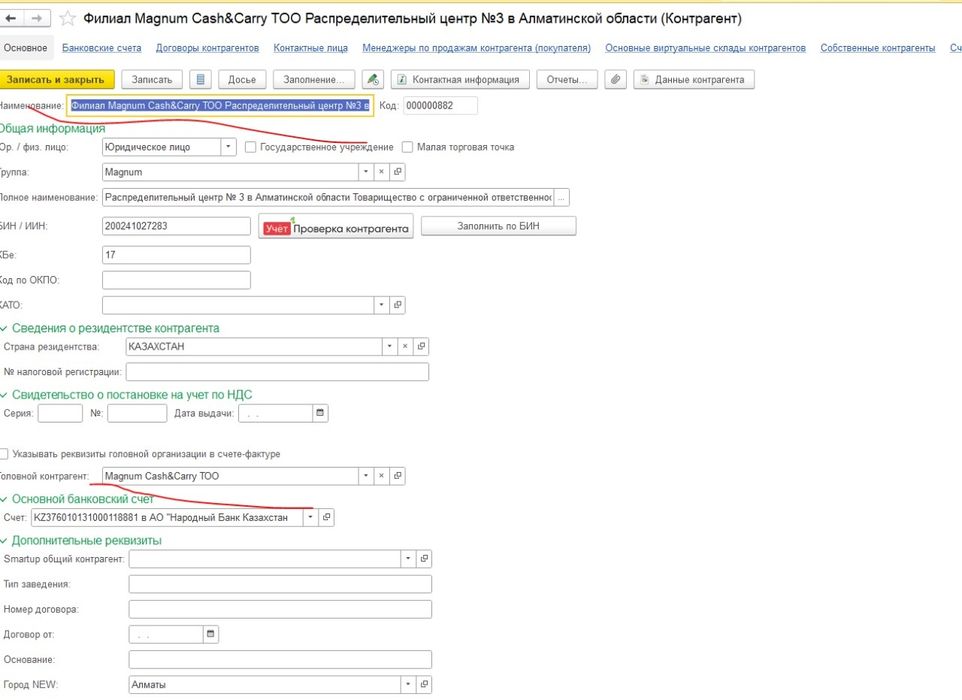Image resolution: width=962 pixels, height=700 pixels.
Task: Collapse Сведения о резидентстве контрагента section
Action: (4, 329)
